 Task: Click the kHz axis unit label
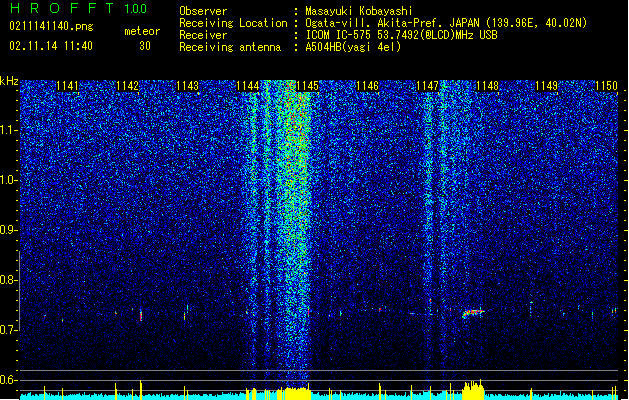[x=9, y=81]
